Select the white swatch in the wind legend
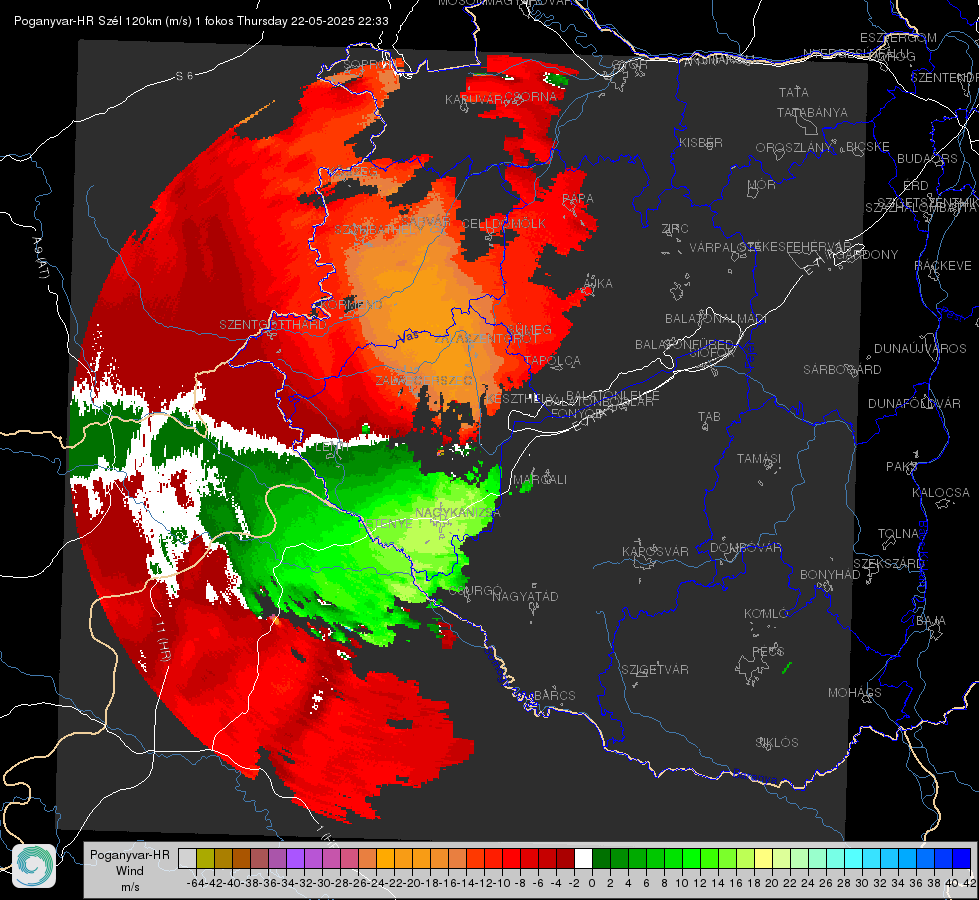This screenshot has width=979, height=900. [x=583, y=859]
